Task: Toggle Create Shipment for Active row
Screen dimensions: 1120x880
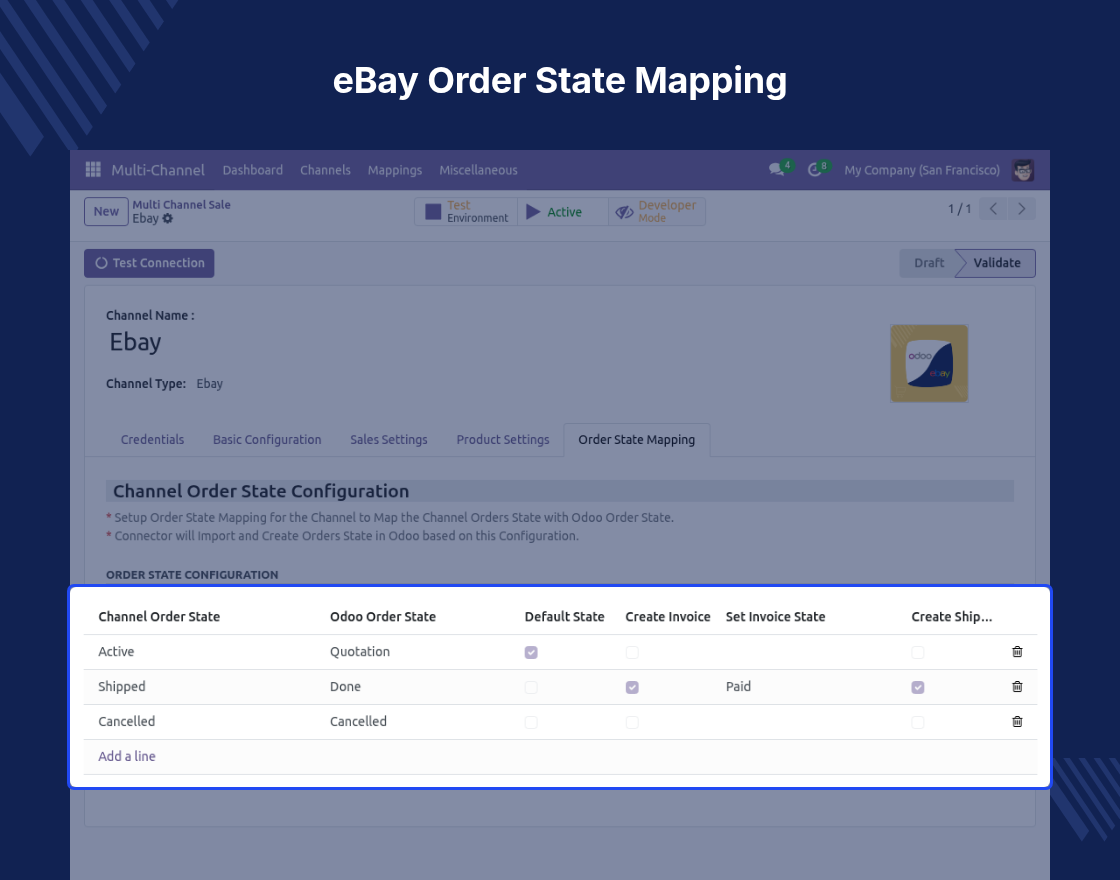Action: pos(918,652)
